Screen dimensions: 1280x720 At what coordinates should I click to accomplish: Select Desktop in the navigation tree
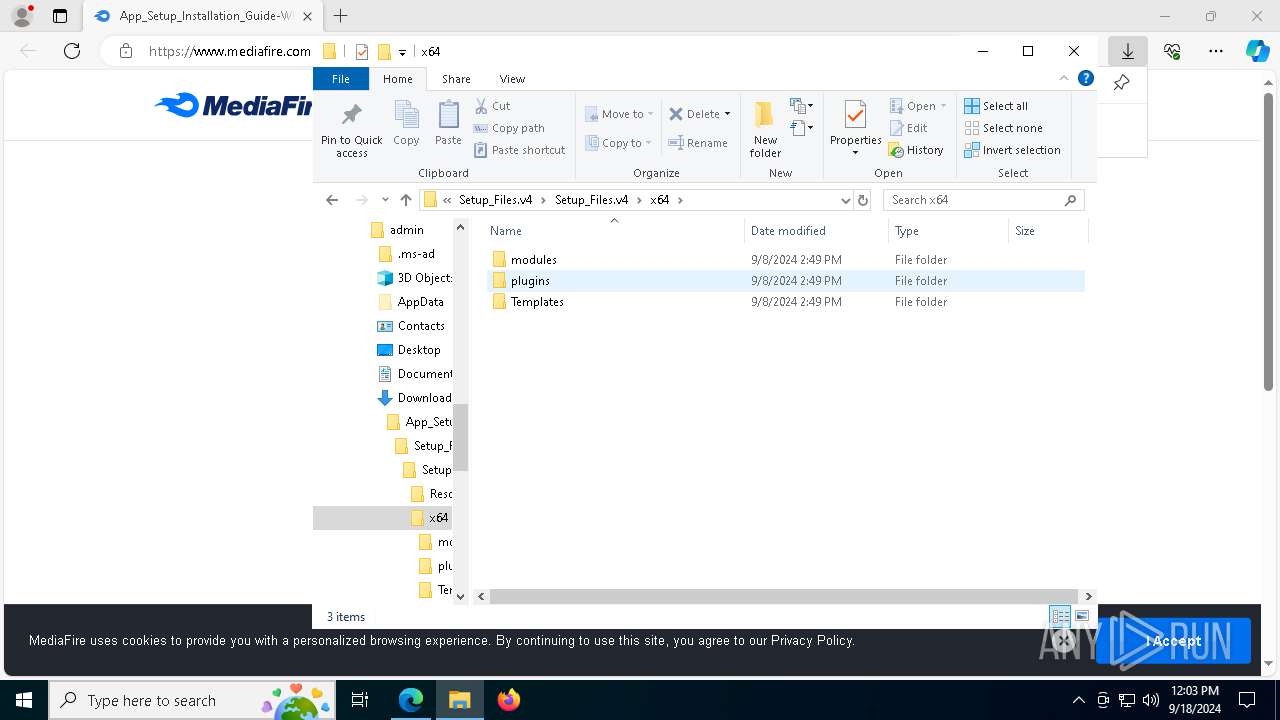point(410,350)
